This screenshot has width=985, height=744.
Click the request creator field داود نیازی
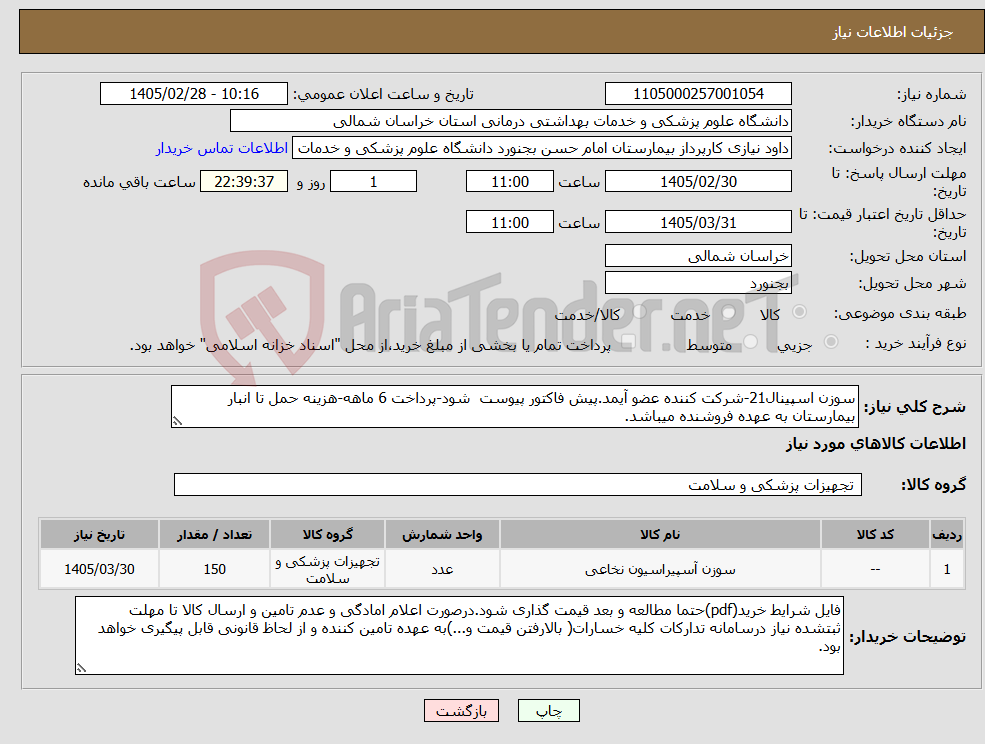click(541, 148)
